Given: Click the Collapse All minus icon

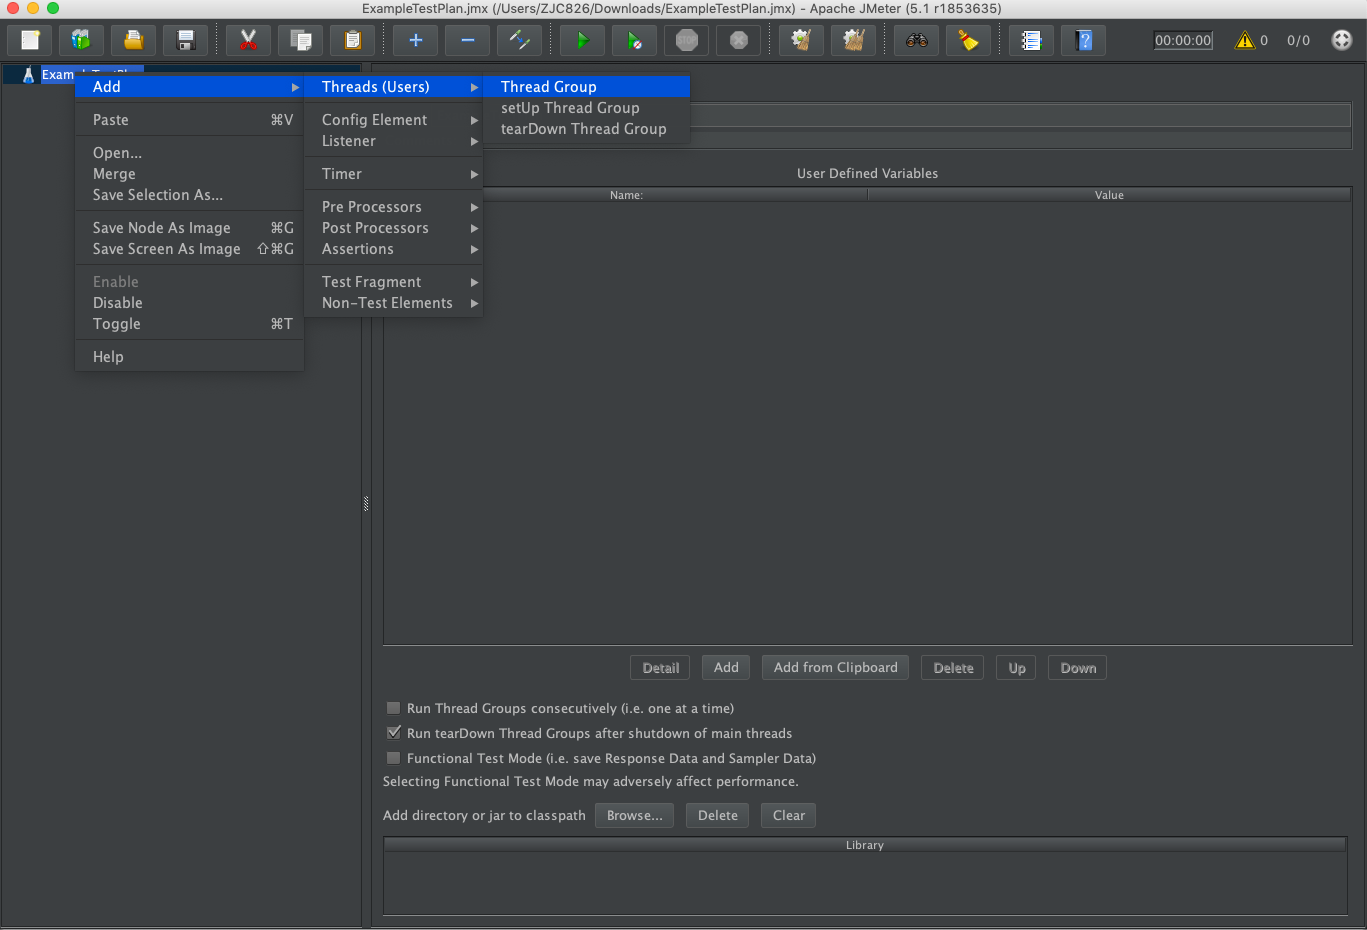Looking at the screenshot, I should click(467, 40).
